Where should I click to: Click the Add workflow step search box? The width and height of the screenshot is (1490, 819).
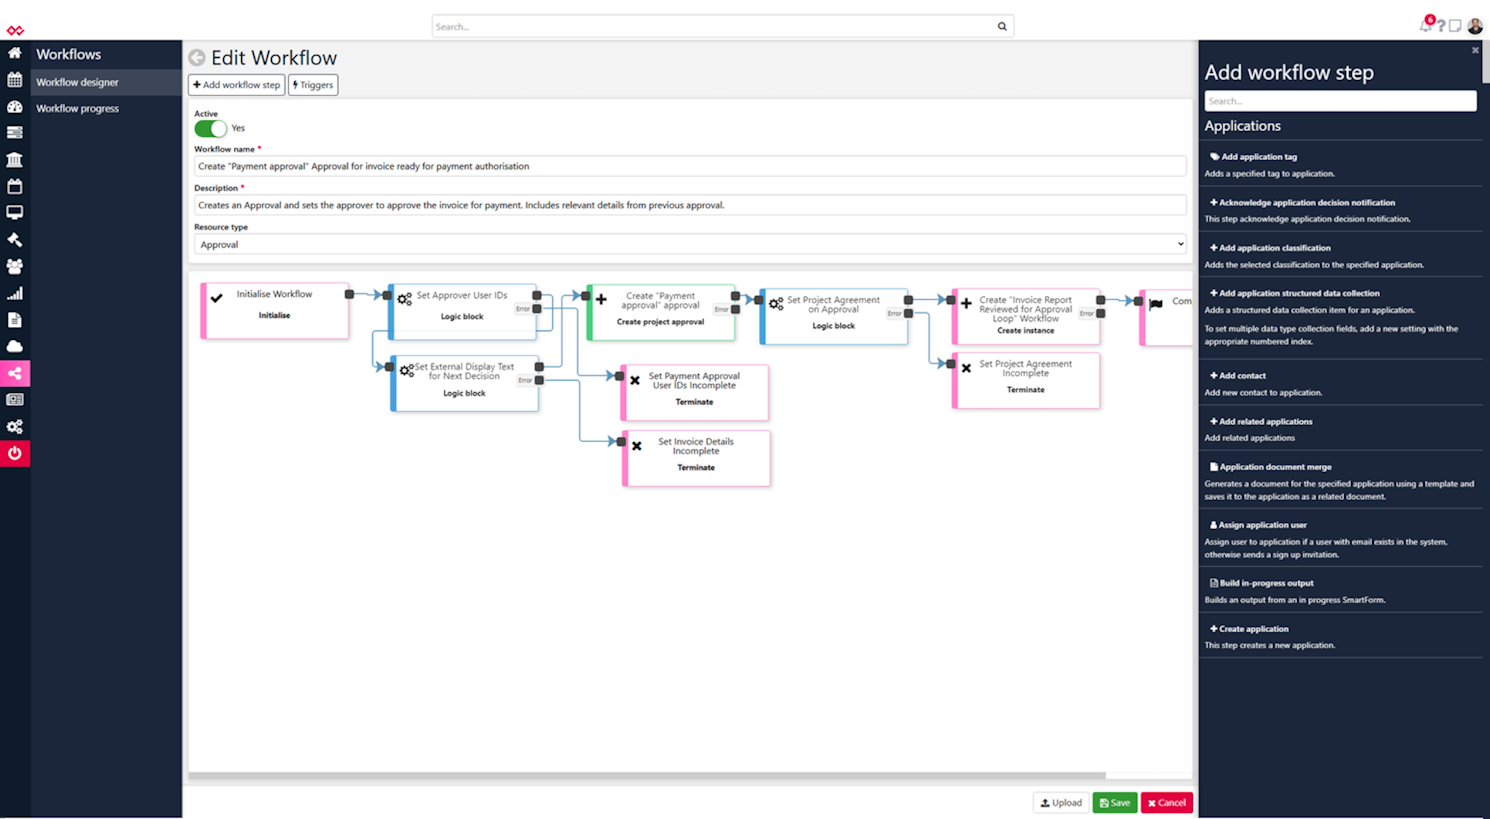click(x=1340, y=101)
